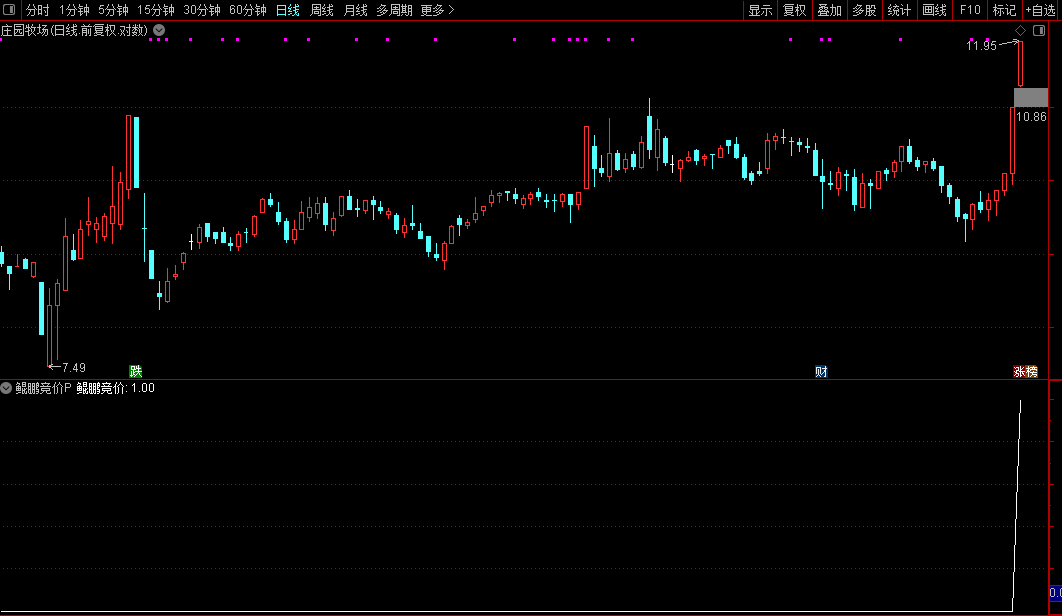The width and height of the screenshot is (1062, 616).
Task: Open the 叠加 overlay menu
Action: click(829, 10)
